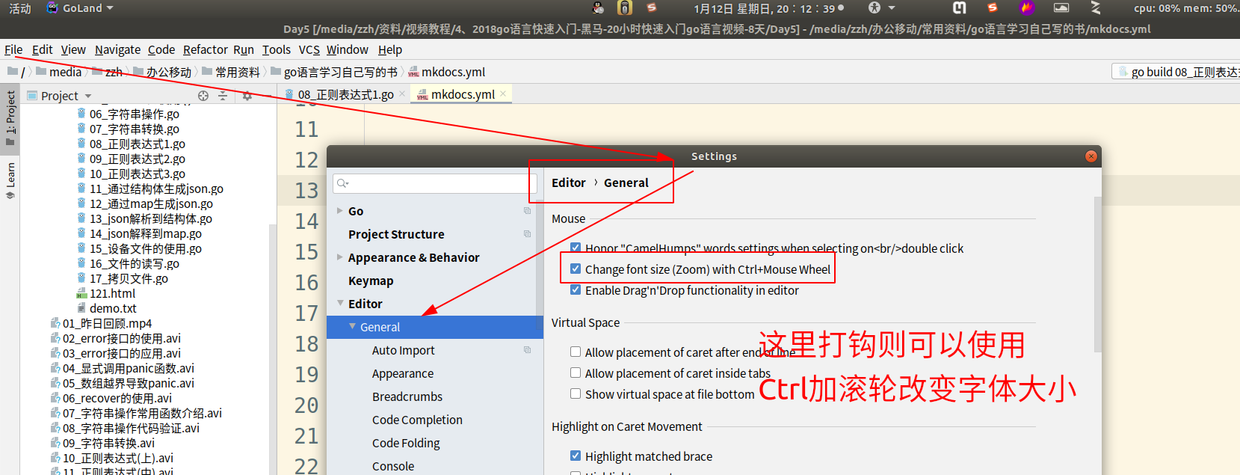Click the locate-in-project target icon
1240x475 pixels.
(x=203, y=96)
